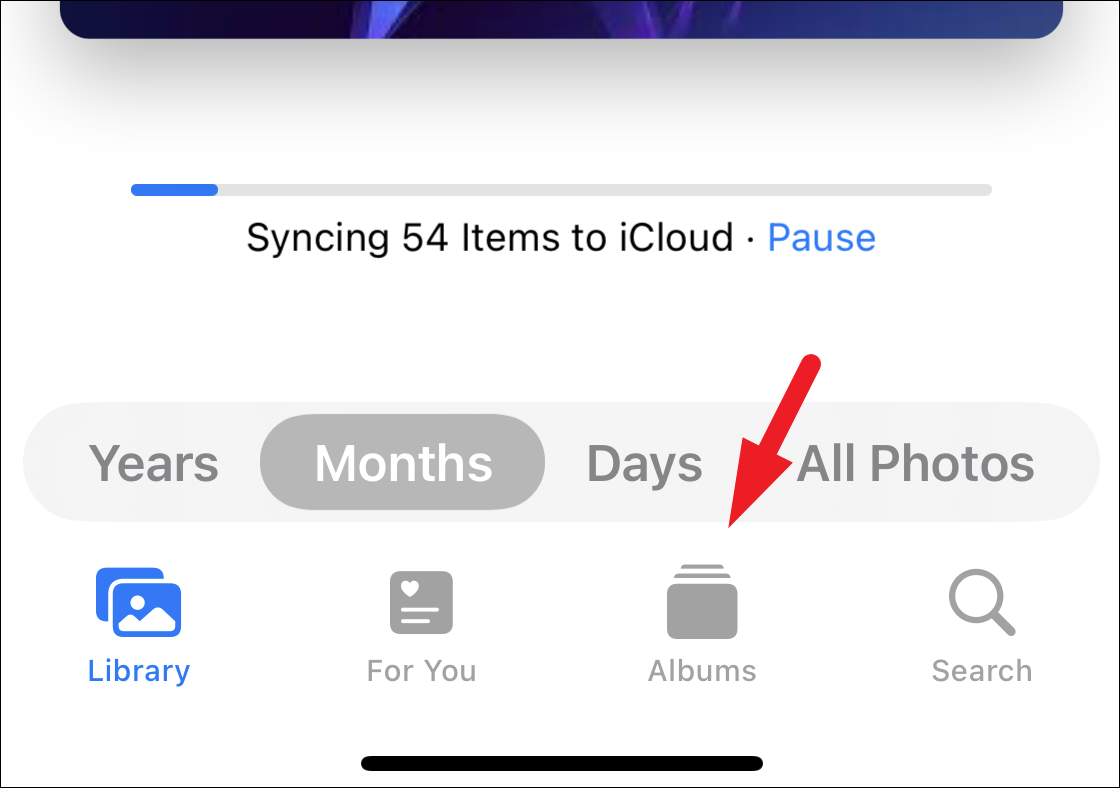This screenshot has height=788, width=1120.
Task: Open the dark blue photo thumbnail
Action: pos(561,19)
